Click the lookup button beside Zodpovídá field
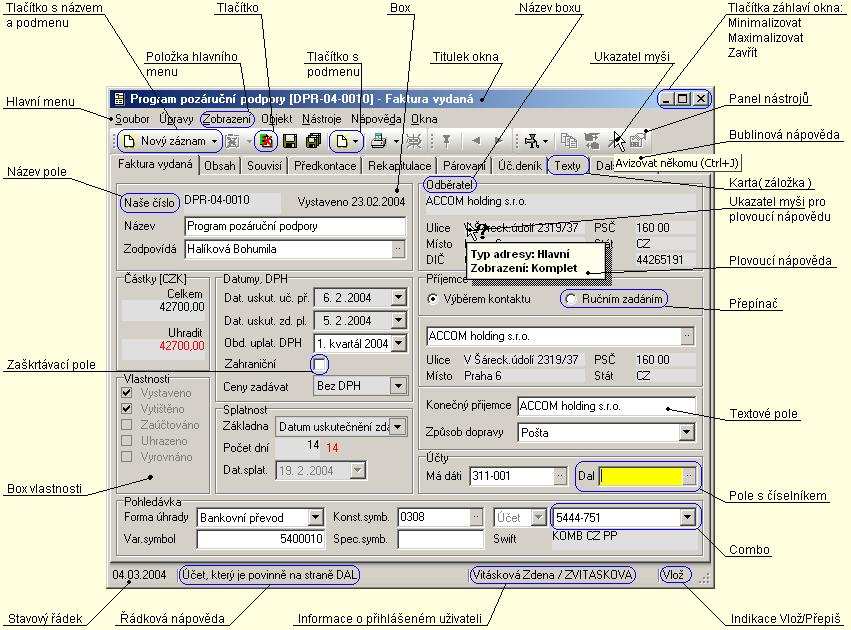 (x=398, y=249)
